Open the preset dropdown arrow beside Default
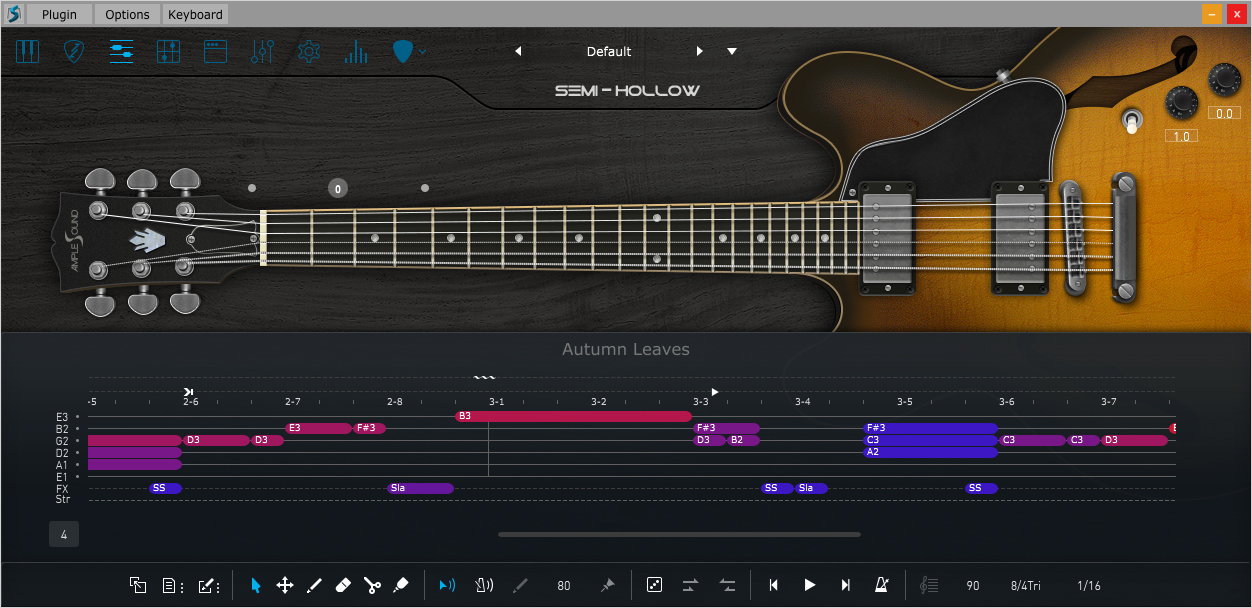Image resolution: width=1252 pixels, height=608 pixels. pos(732,51)
